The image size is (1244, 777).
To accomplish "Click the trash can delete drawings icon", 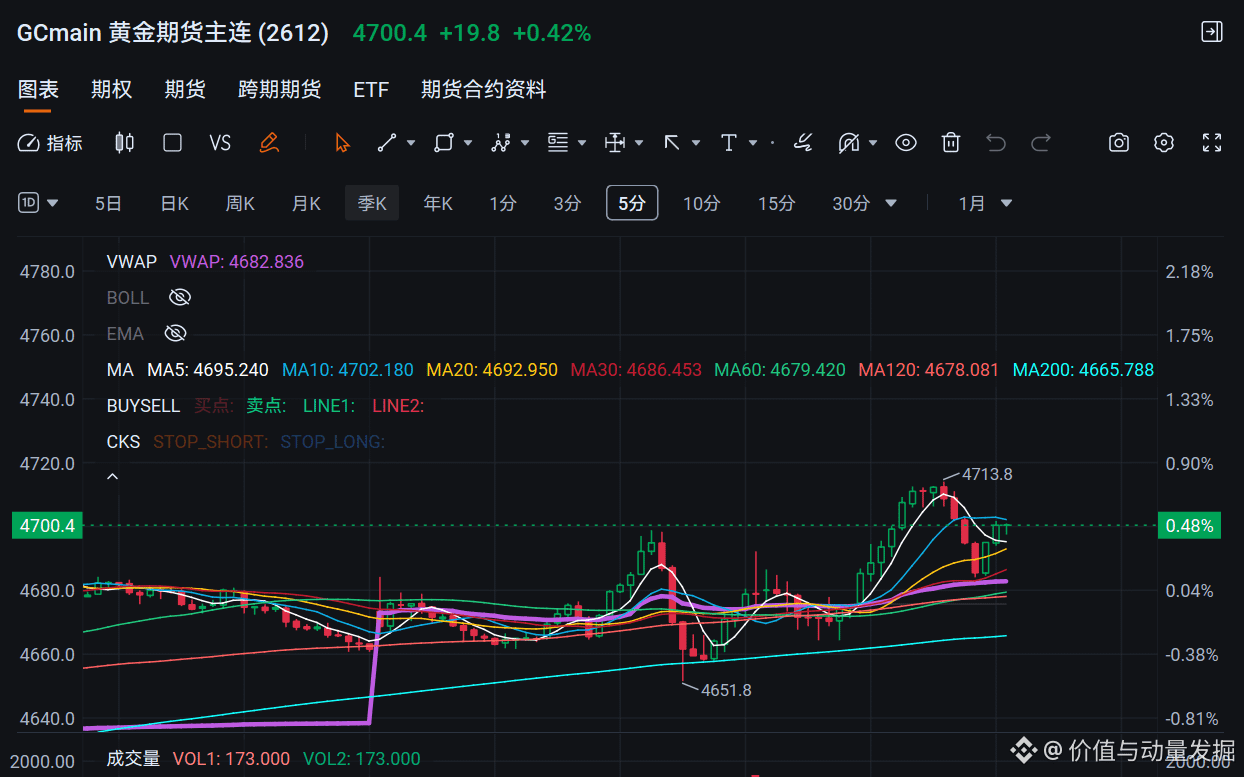I will point(951,143).
